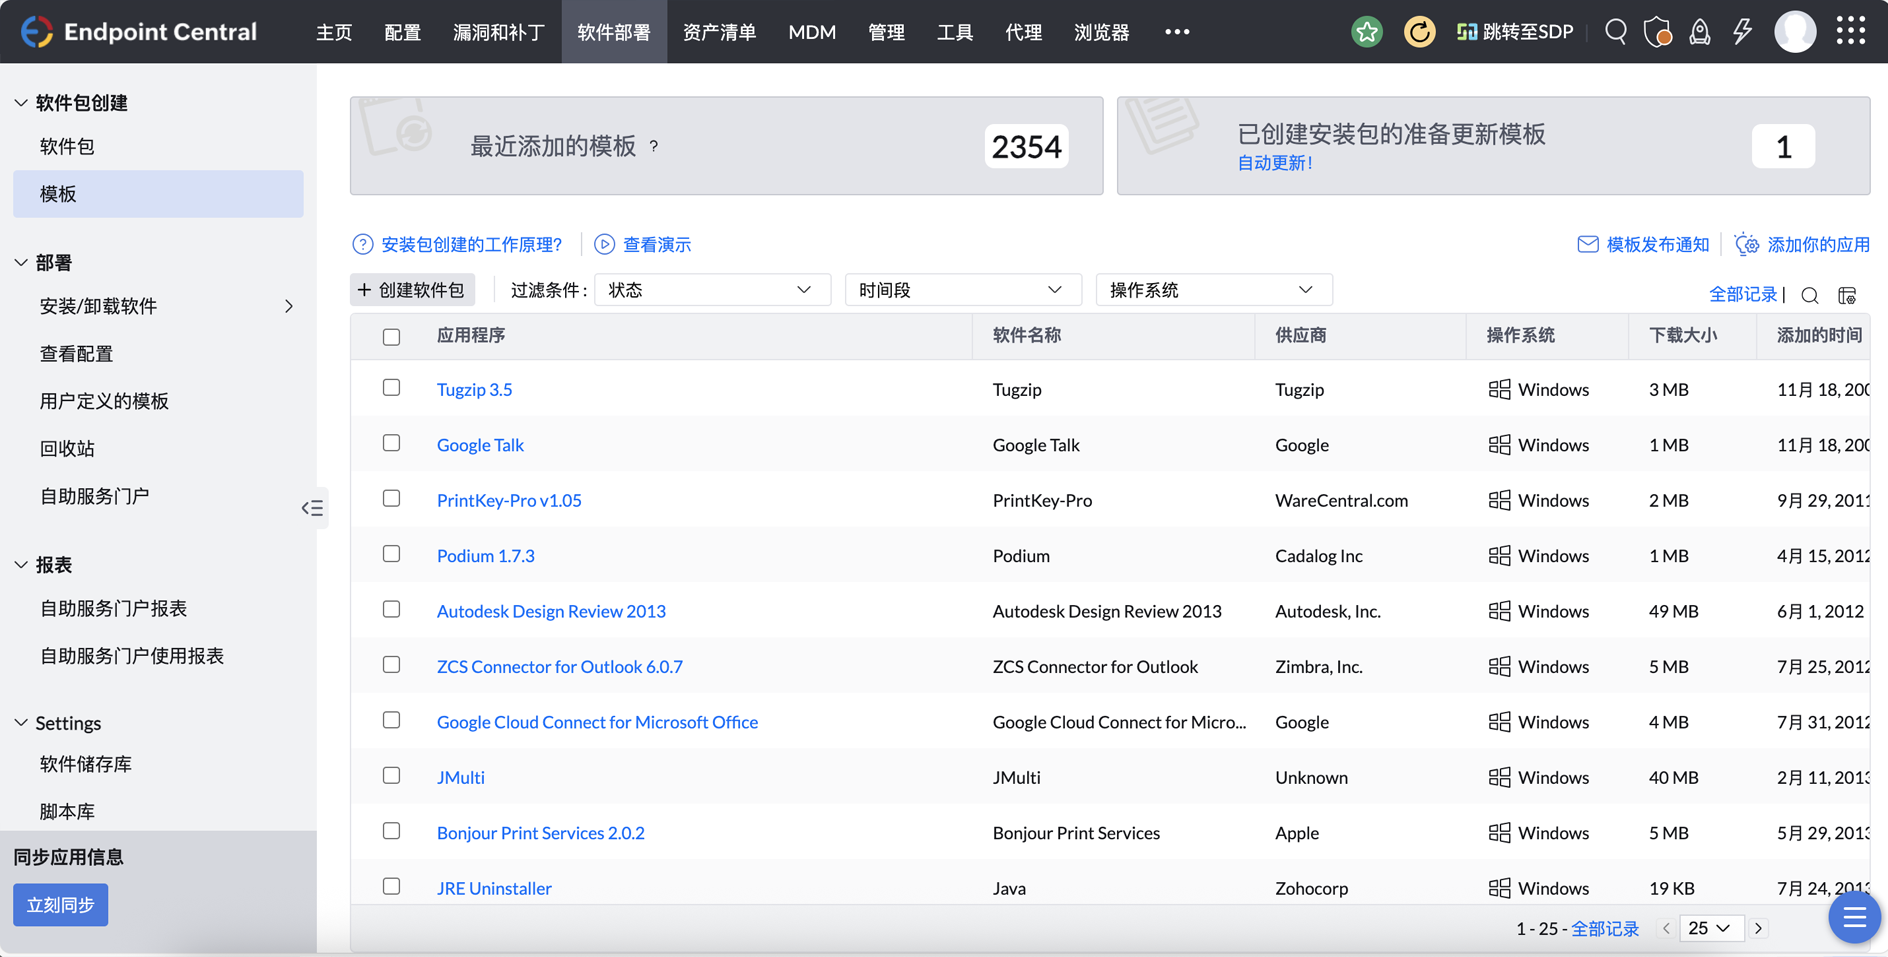Click the 创建软件包 button
The width and height of the screenshot is (1888, 957).
[x=412, y=290]
